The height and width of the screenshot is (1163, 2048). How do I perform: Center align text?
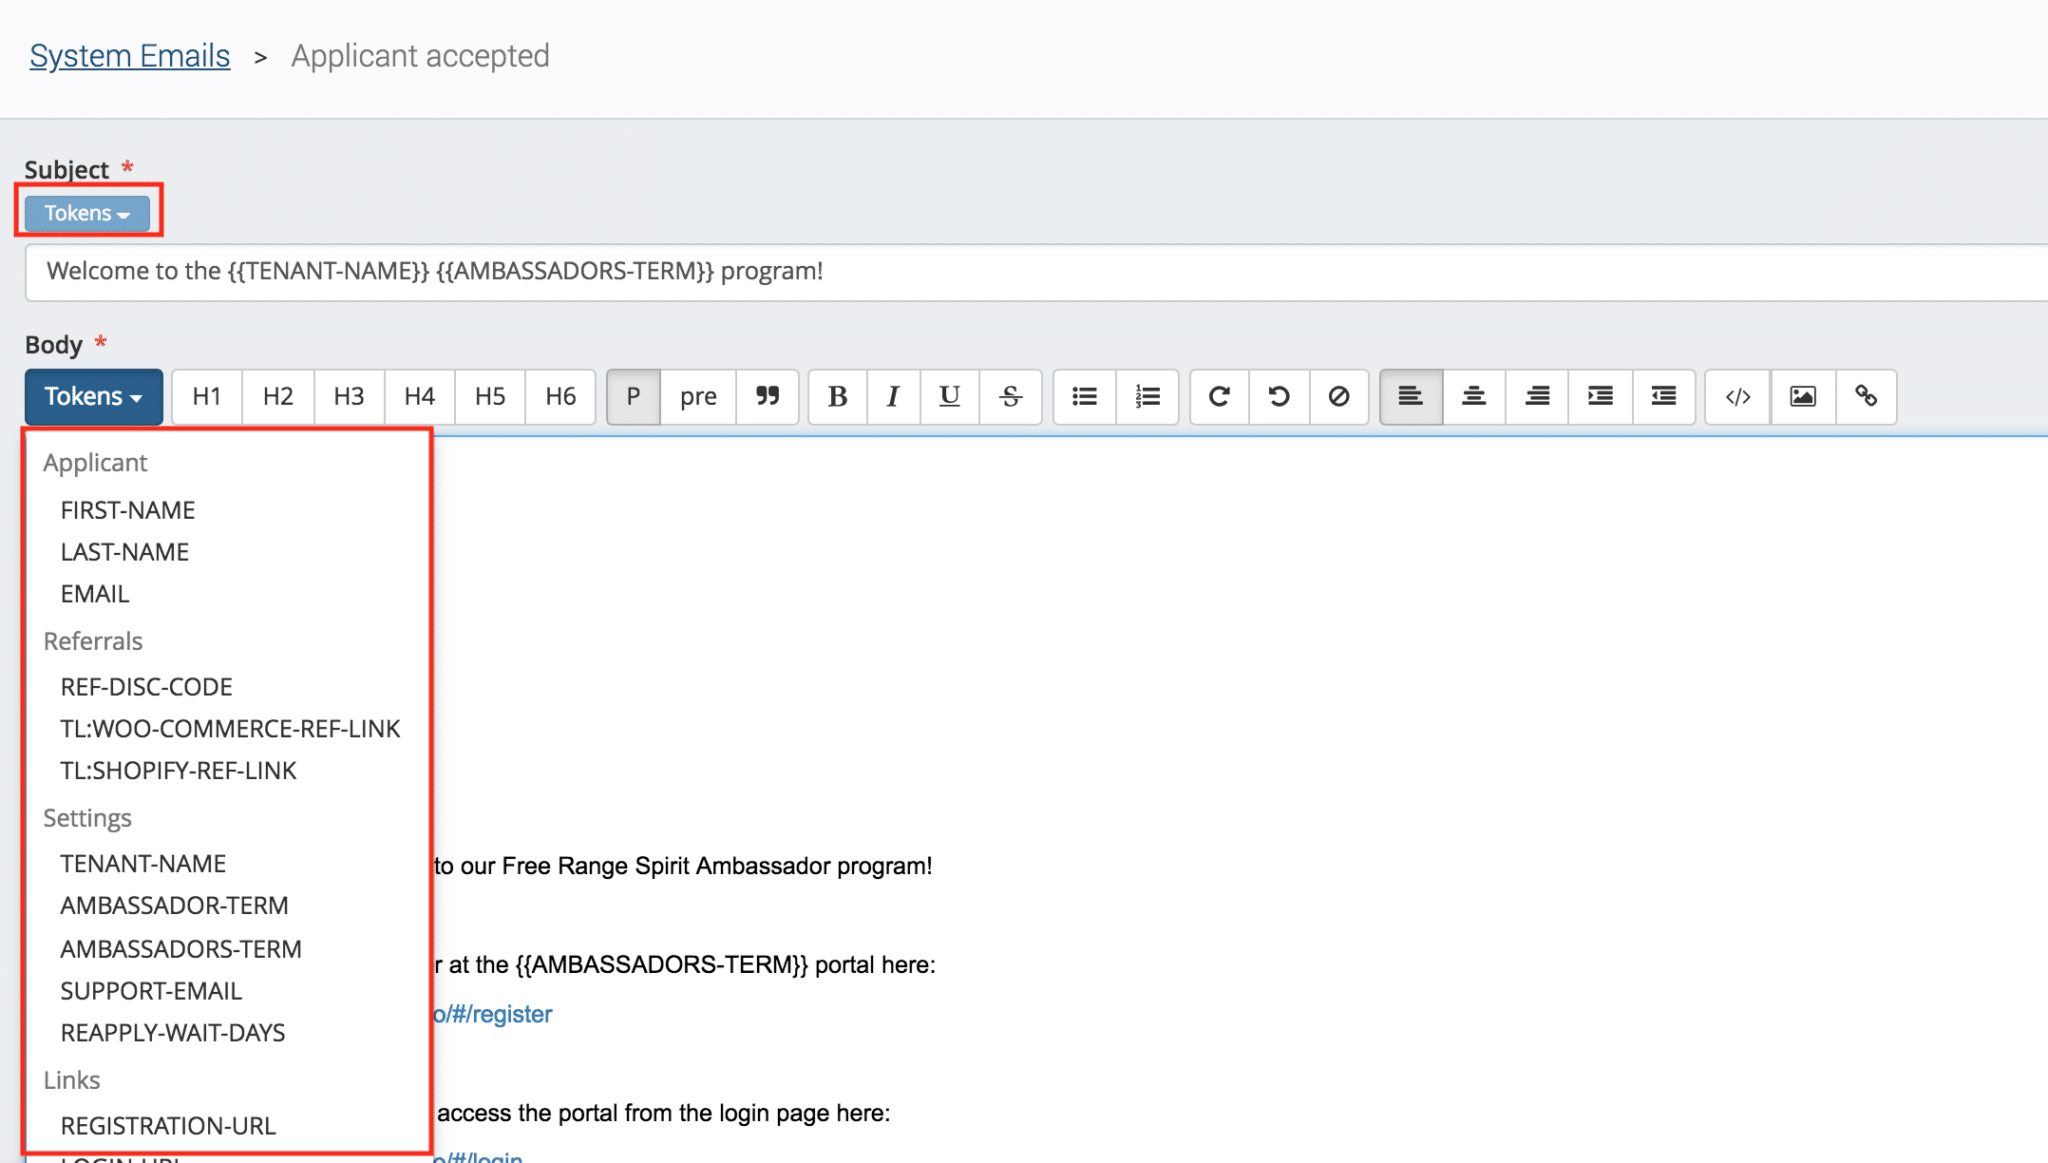coord(1474,397)
